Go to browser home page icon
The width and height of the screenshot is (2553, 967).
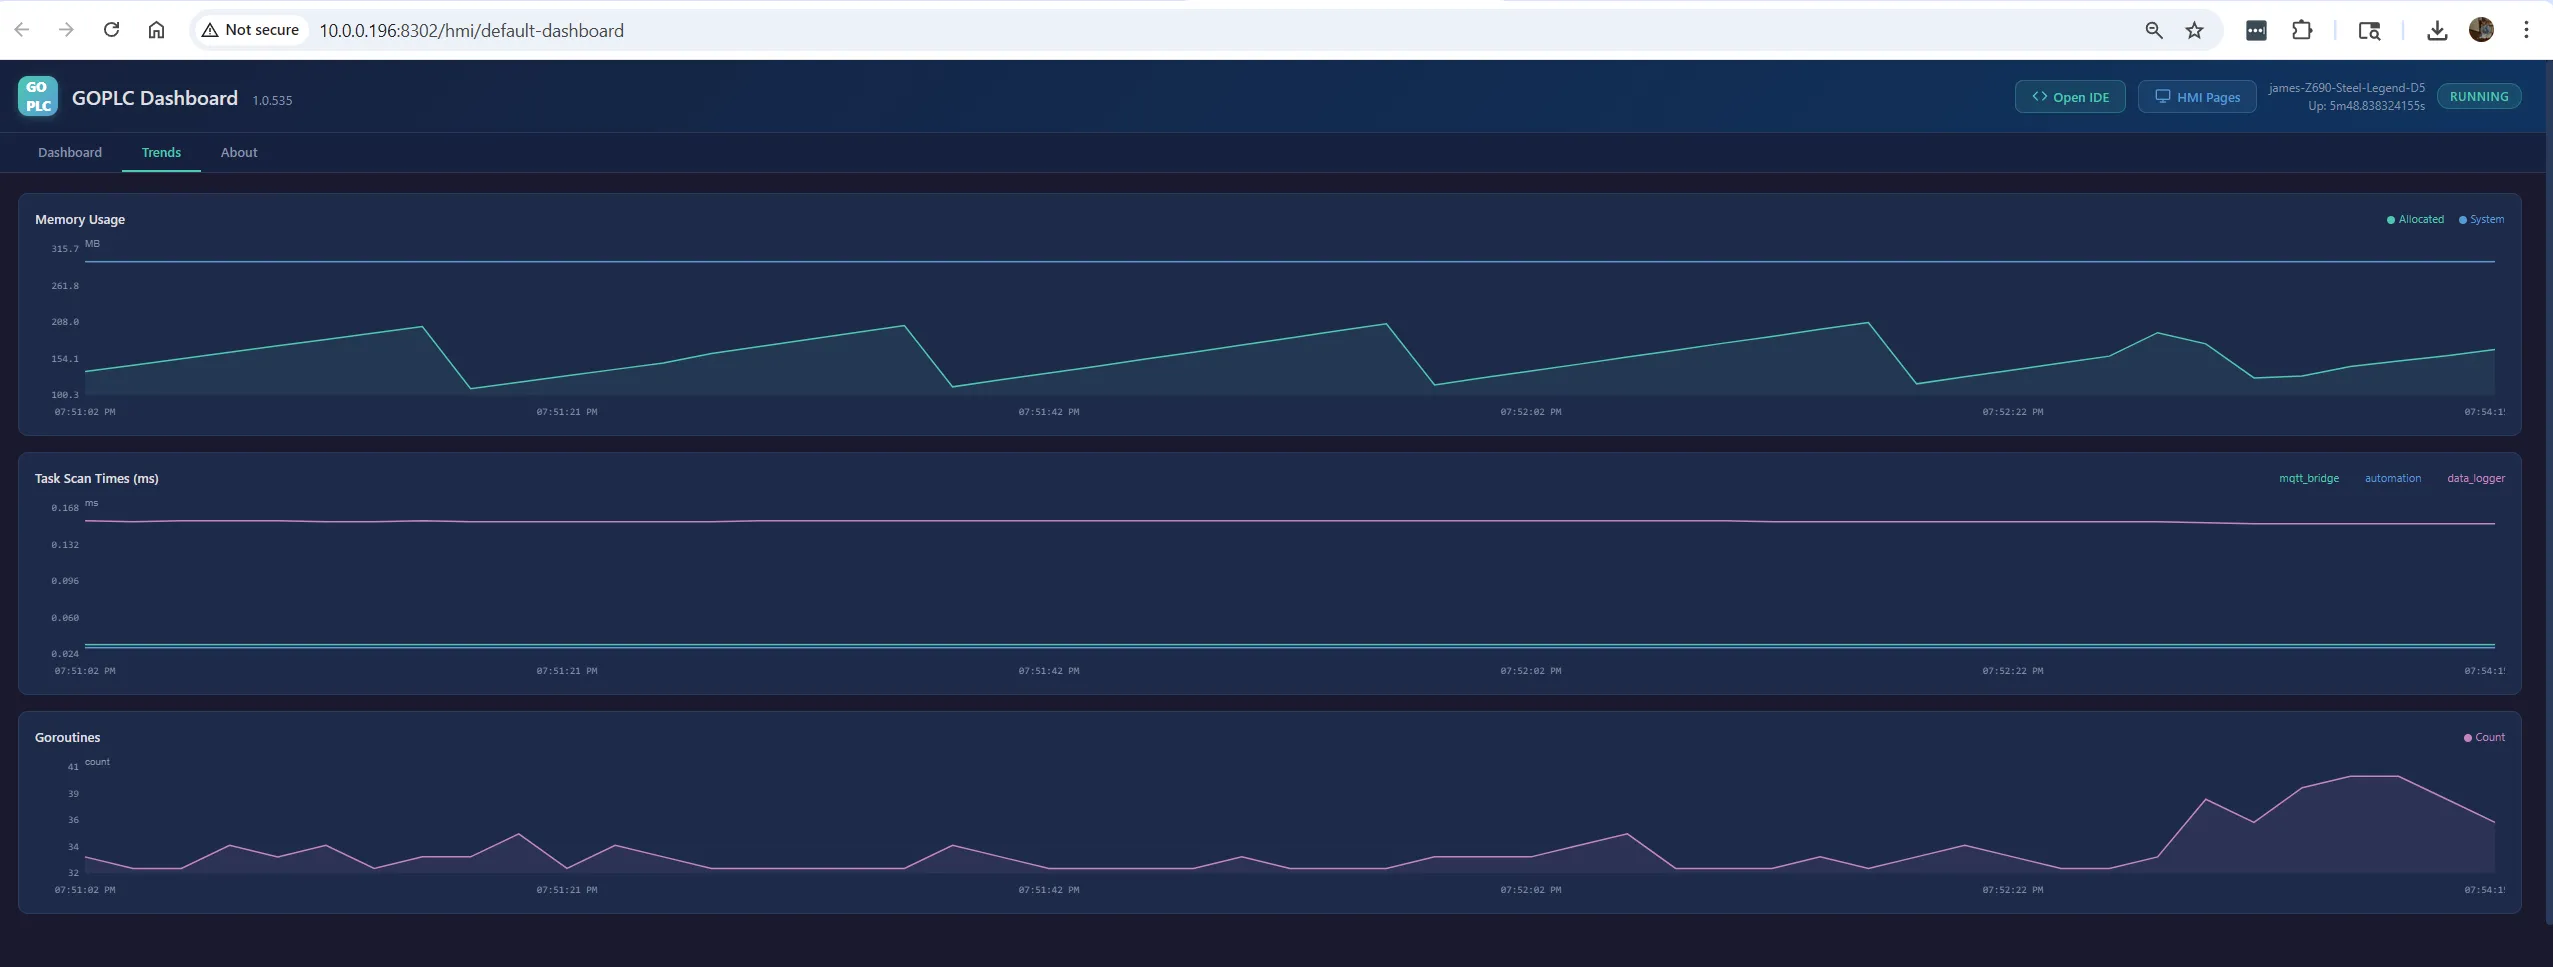156,30
